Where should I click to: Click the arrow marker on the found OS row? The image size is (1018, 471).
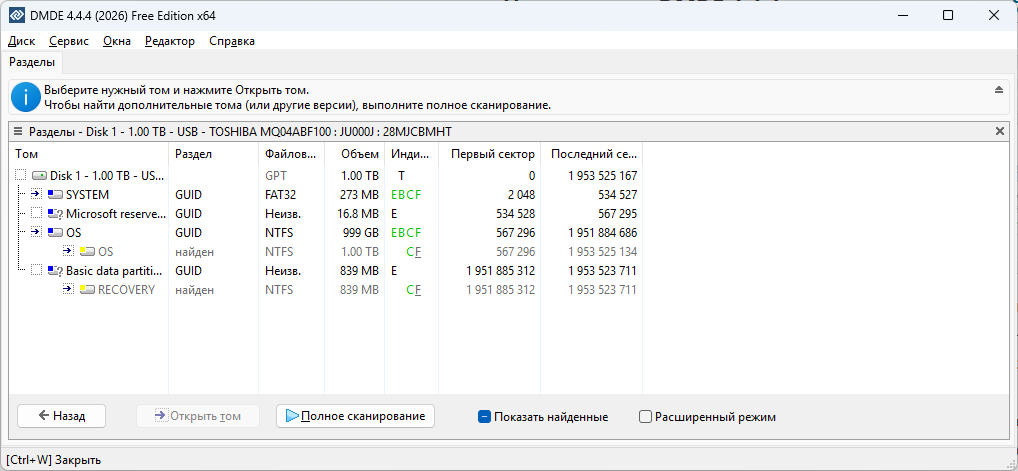pyautogui.click(x=68, y=251)
